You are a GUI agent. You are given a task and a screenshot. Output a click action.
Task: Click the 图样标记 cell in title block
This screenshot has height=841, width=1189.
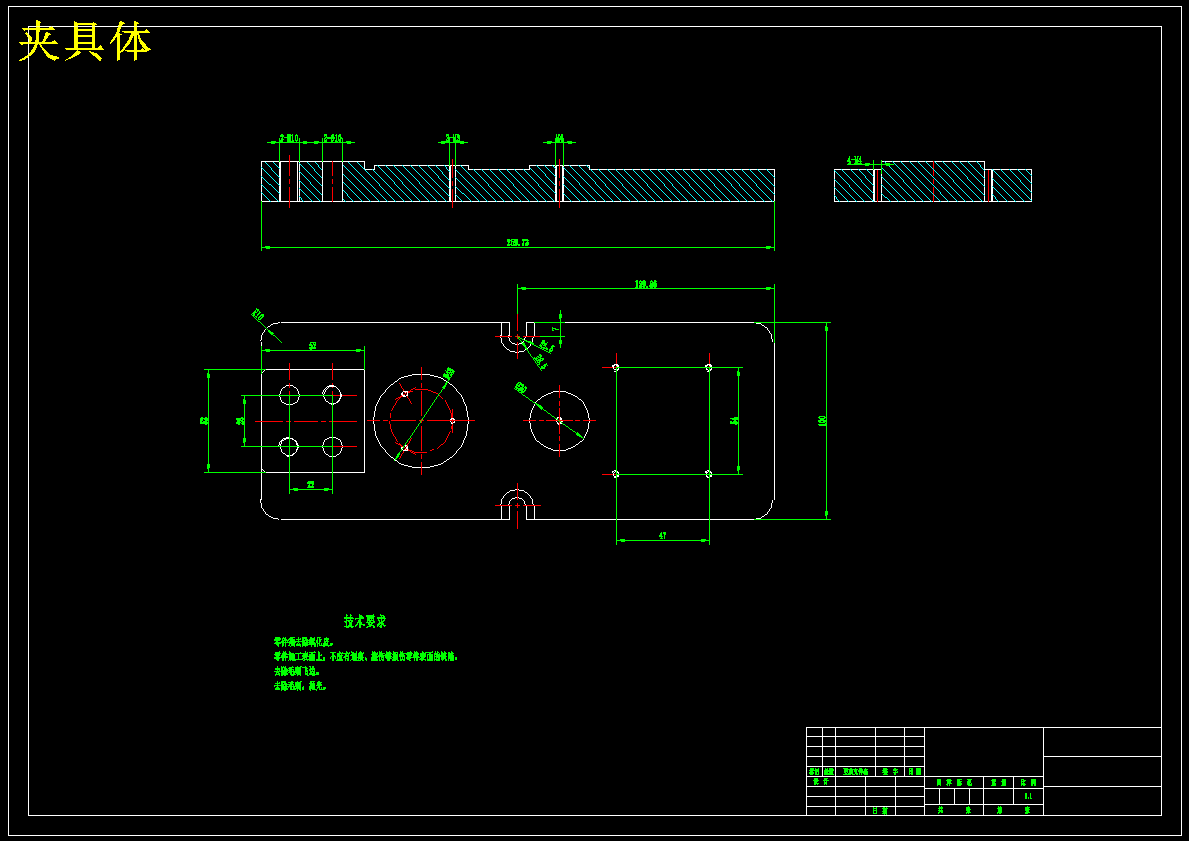coord(955,782)
